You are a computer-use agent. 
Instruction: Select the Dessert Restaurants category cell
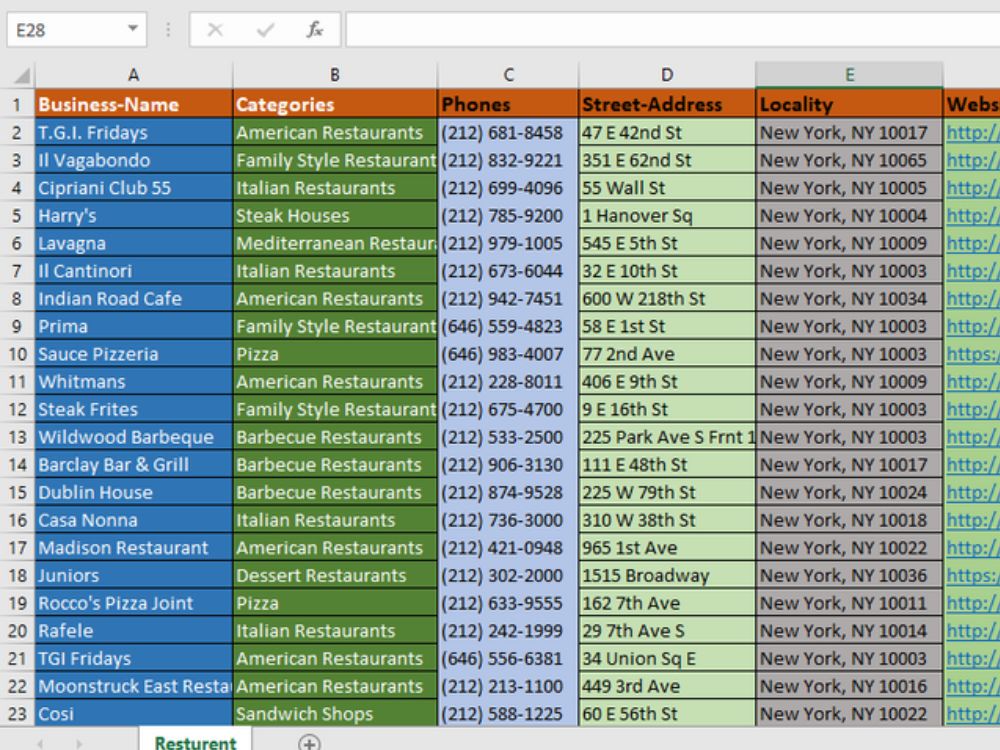(x=335, y=575)
